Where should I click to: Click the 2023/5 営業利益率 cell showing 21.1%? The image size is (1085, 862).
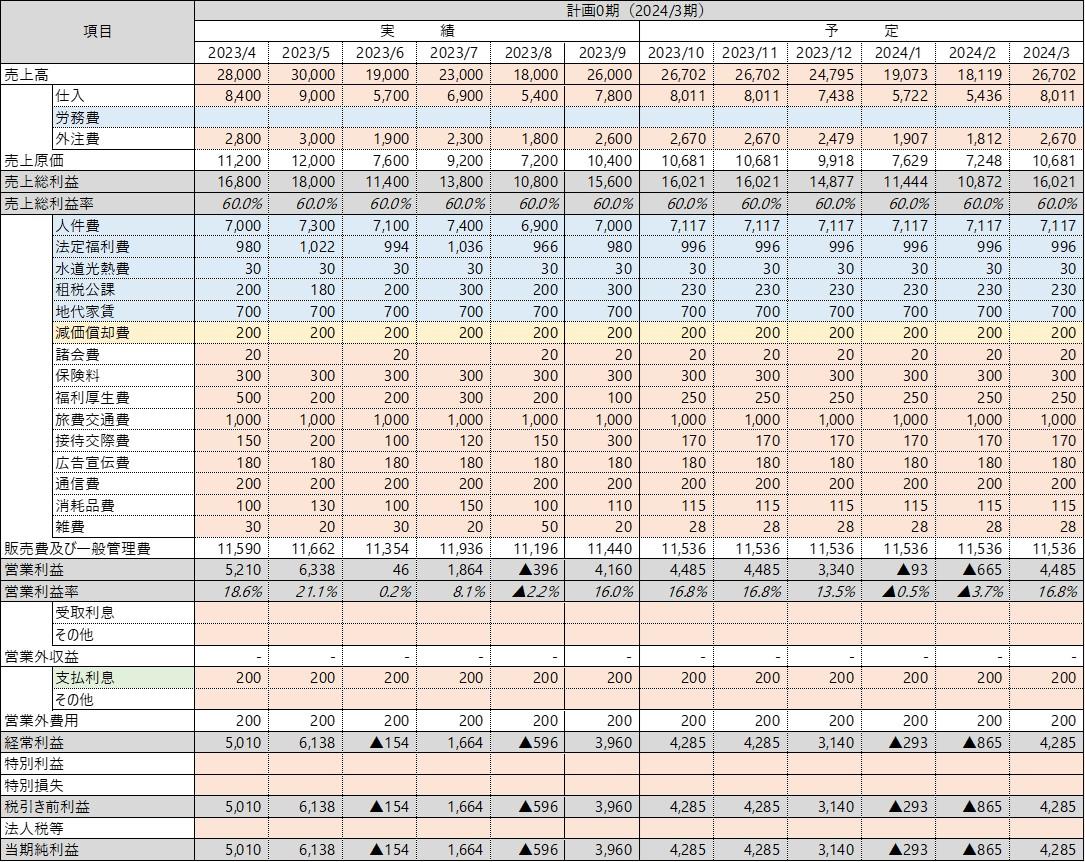pos(306,591)
